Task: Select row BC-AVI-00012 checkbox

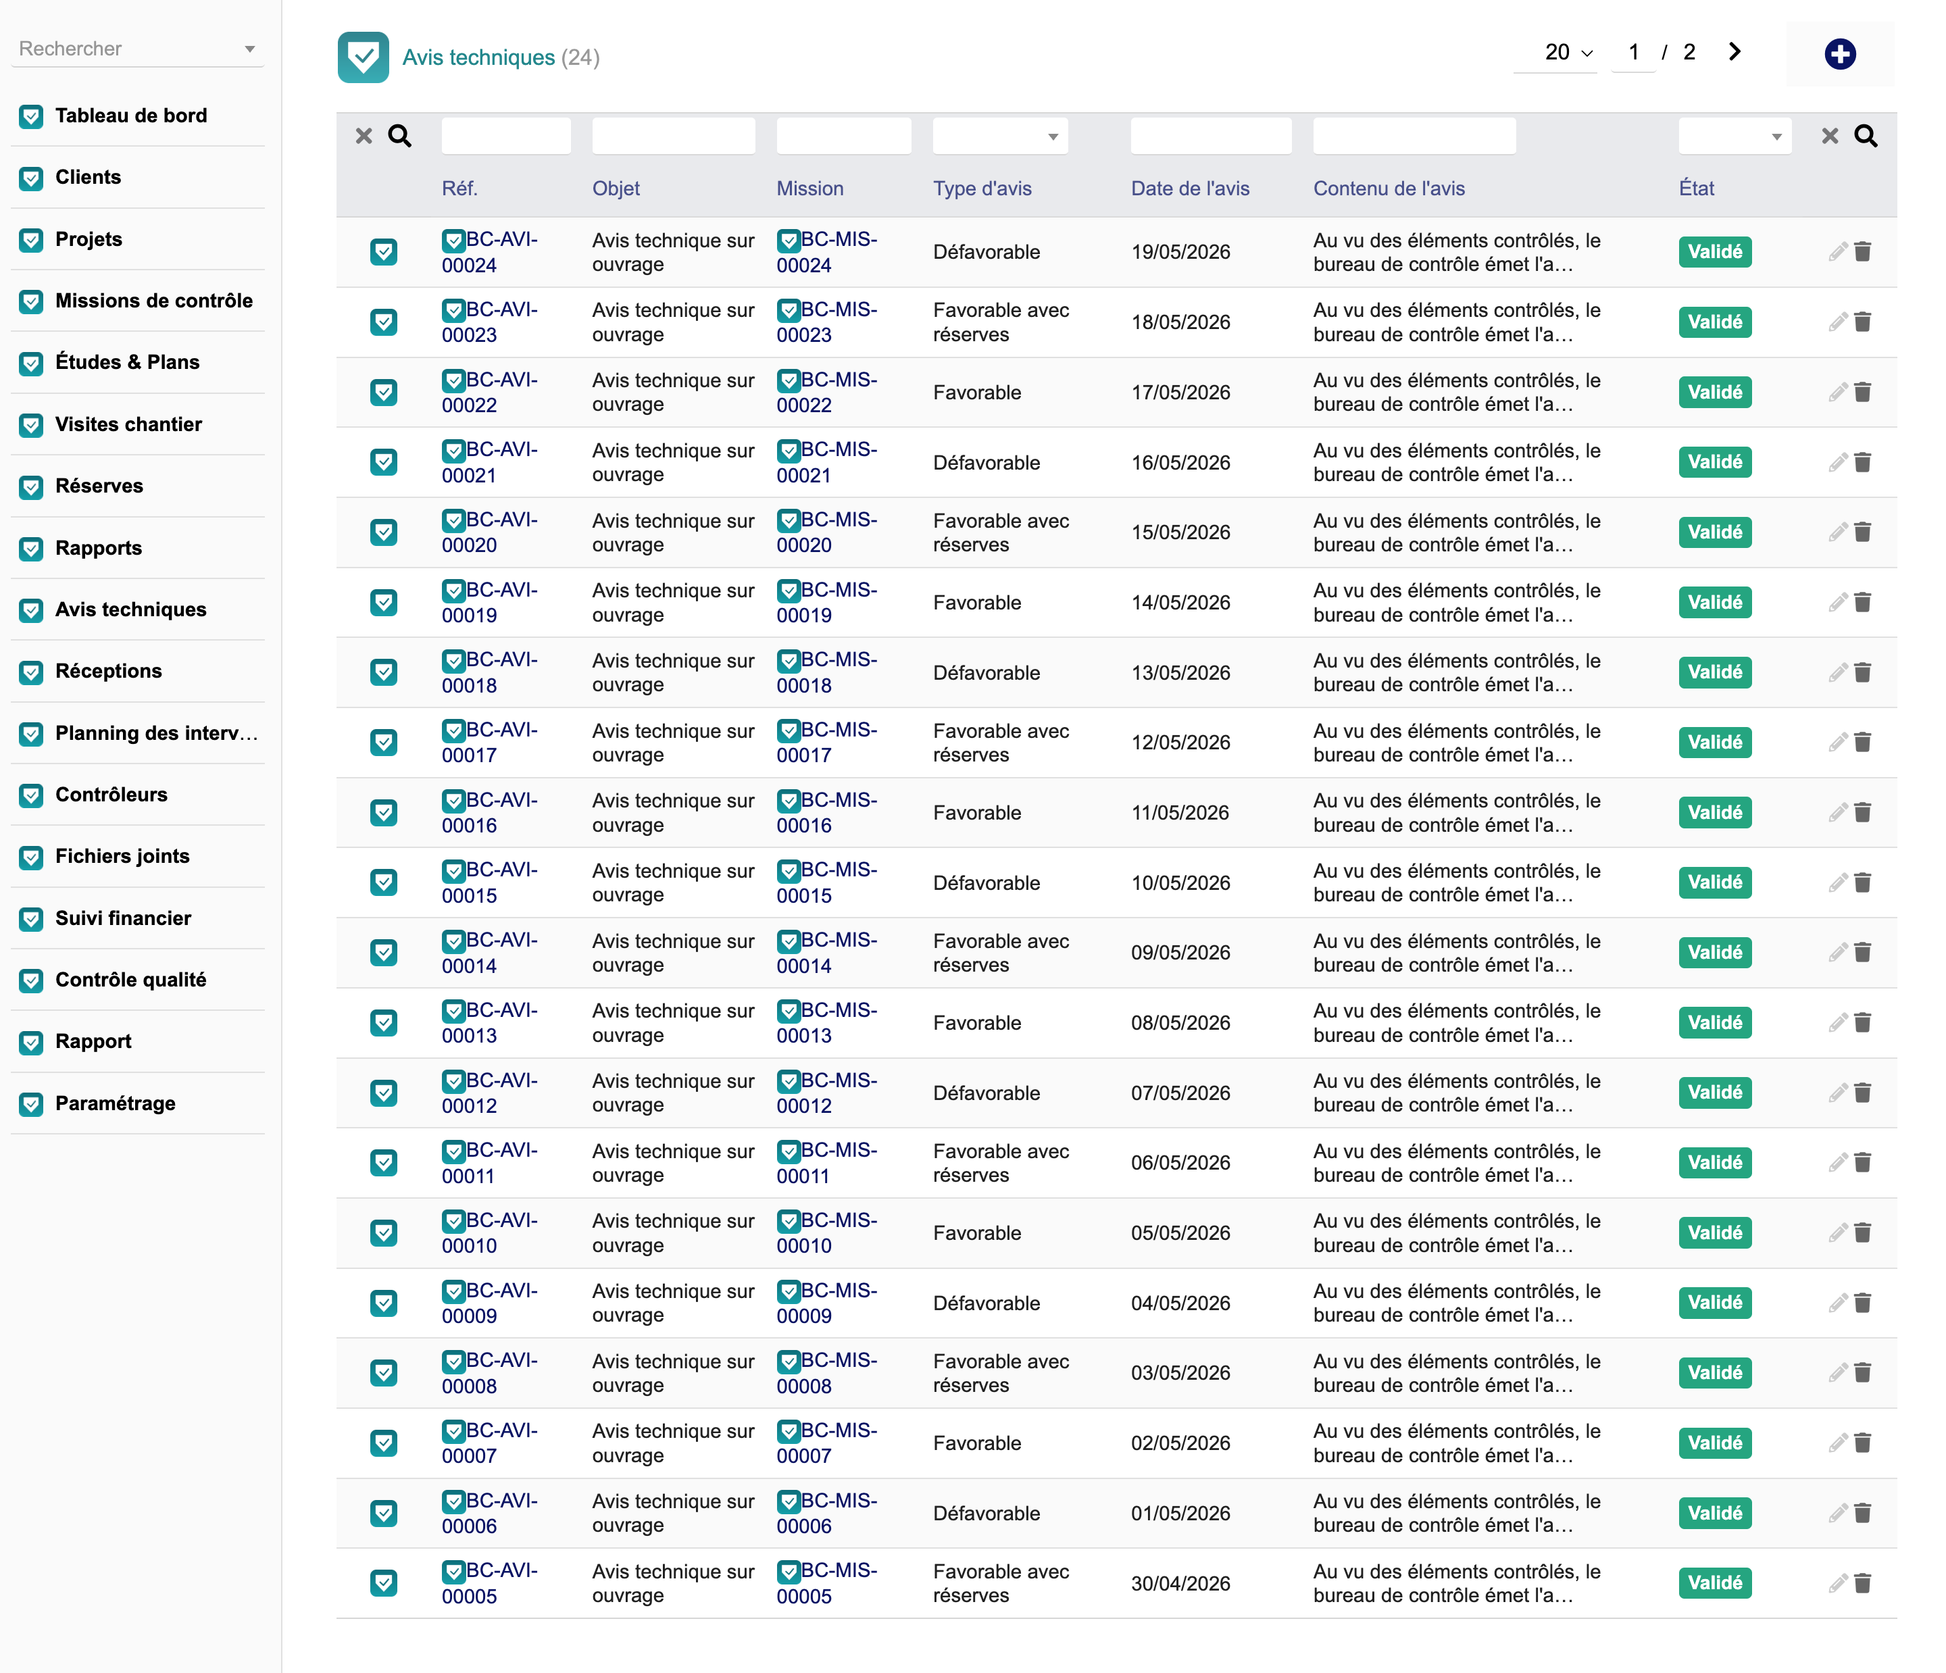Action: tap(384, 1093)
